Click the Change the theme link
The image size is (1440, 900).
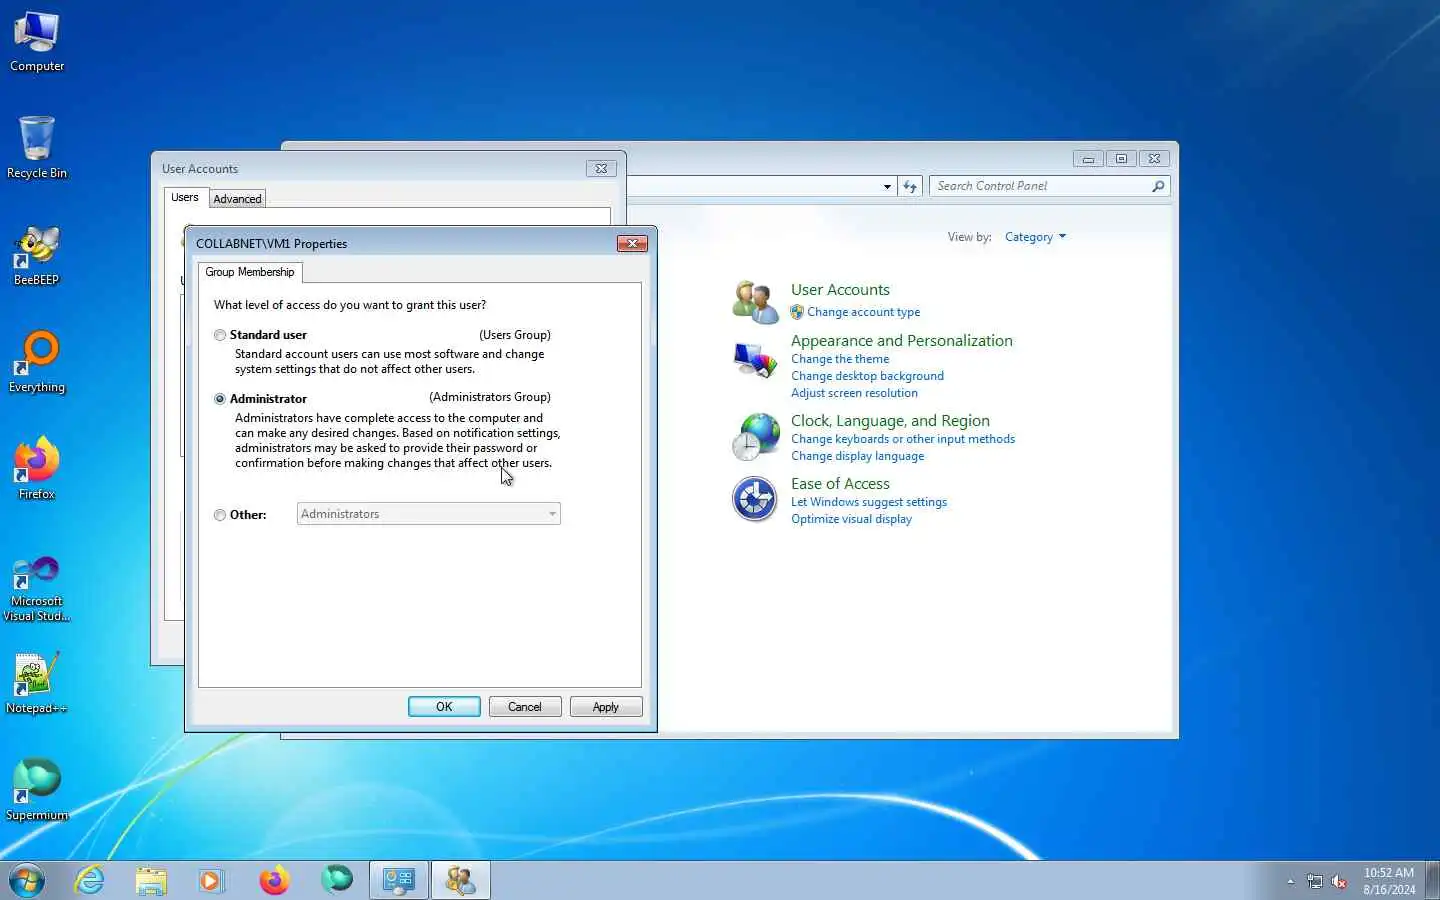tap(840, 359)
